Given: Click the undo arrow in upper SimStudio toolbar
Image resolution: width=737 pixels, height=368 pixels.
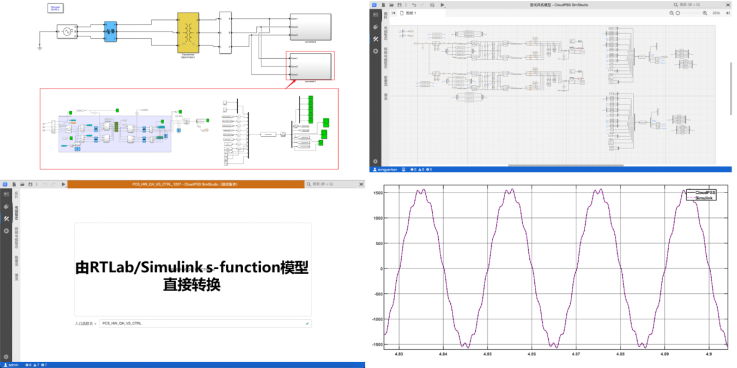Looking at the screenshot, I should pyautogui.click(x=414, y=5).
